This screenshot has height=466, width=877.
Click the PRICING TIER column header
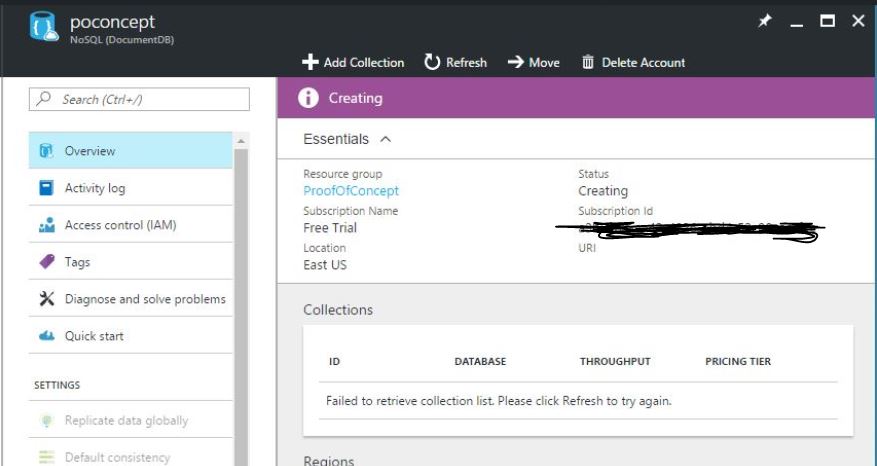point(738,361)
